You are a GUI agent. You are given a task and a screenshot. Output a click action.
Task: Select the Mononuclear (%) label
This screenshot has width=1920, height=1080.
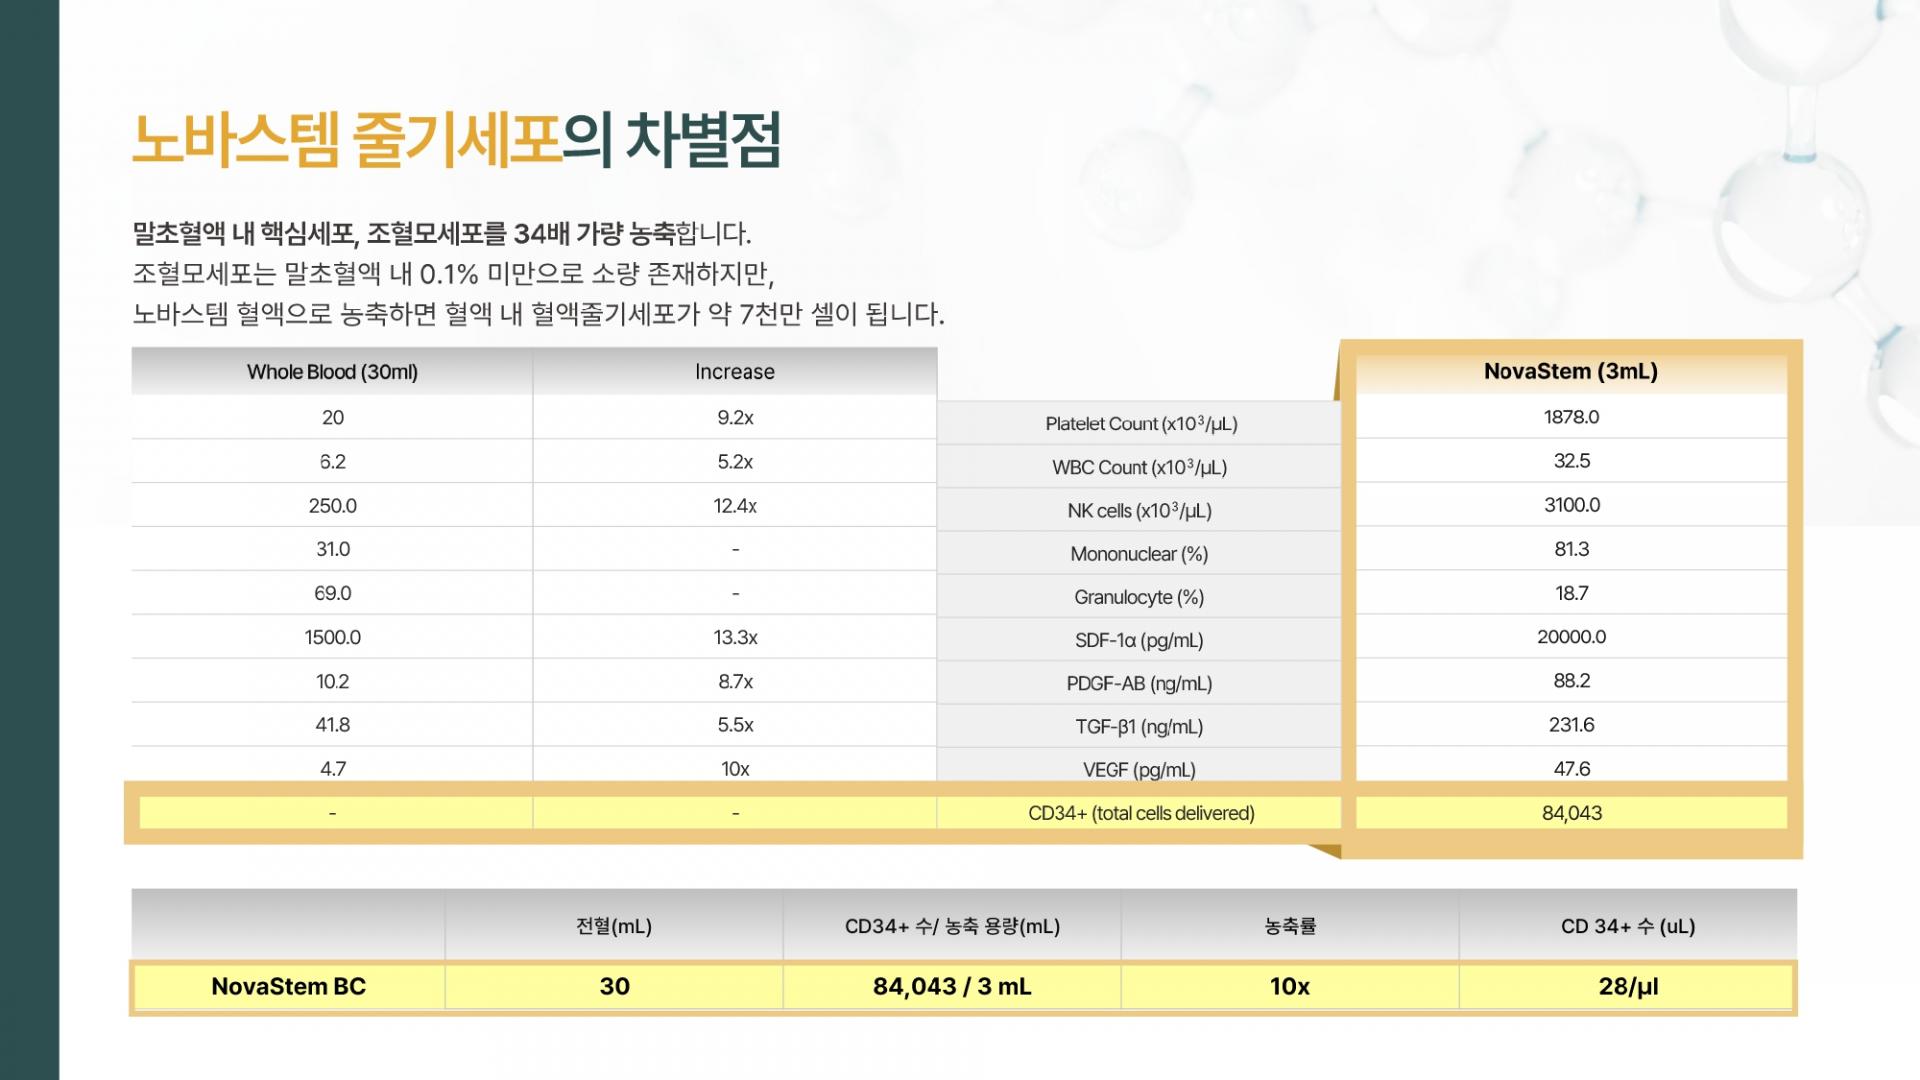1139,554
